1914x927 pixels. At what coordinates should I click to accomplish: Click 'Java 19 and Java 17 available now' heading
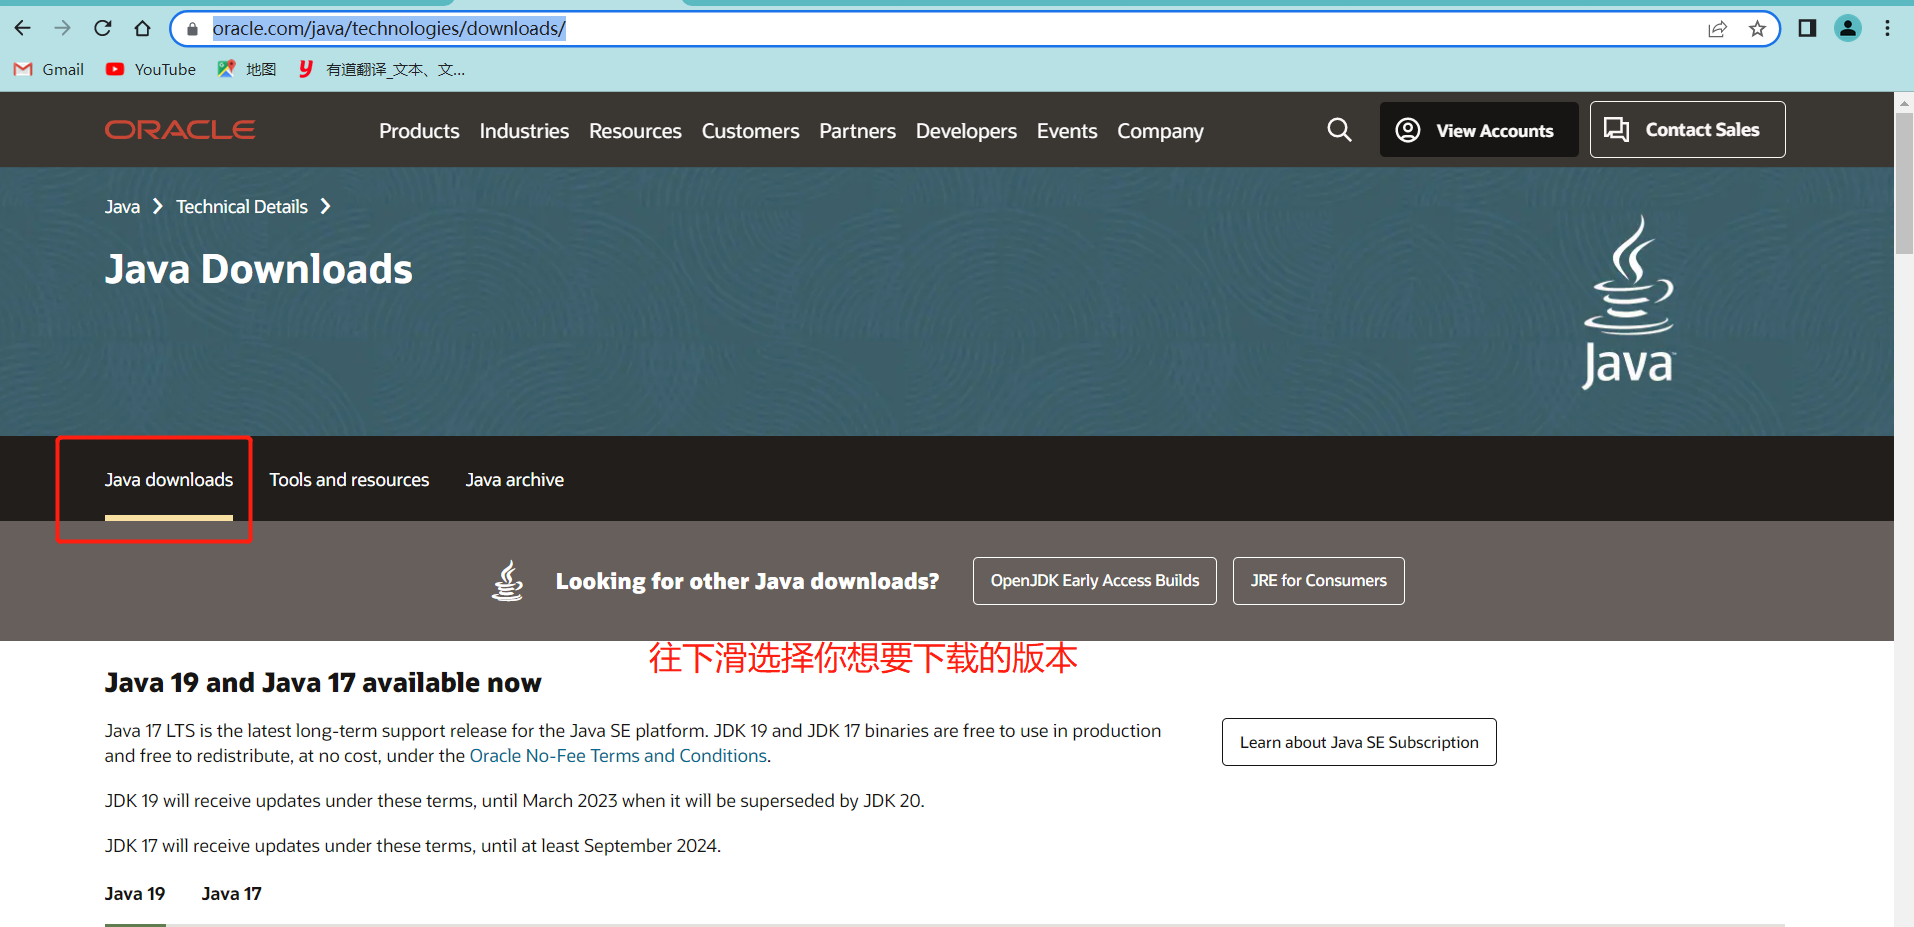point(323,683)
